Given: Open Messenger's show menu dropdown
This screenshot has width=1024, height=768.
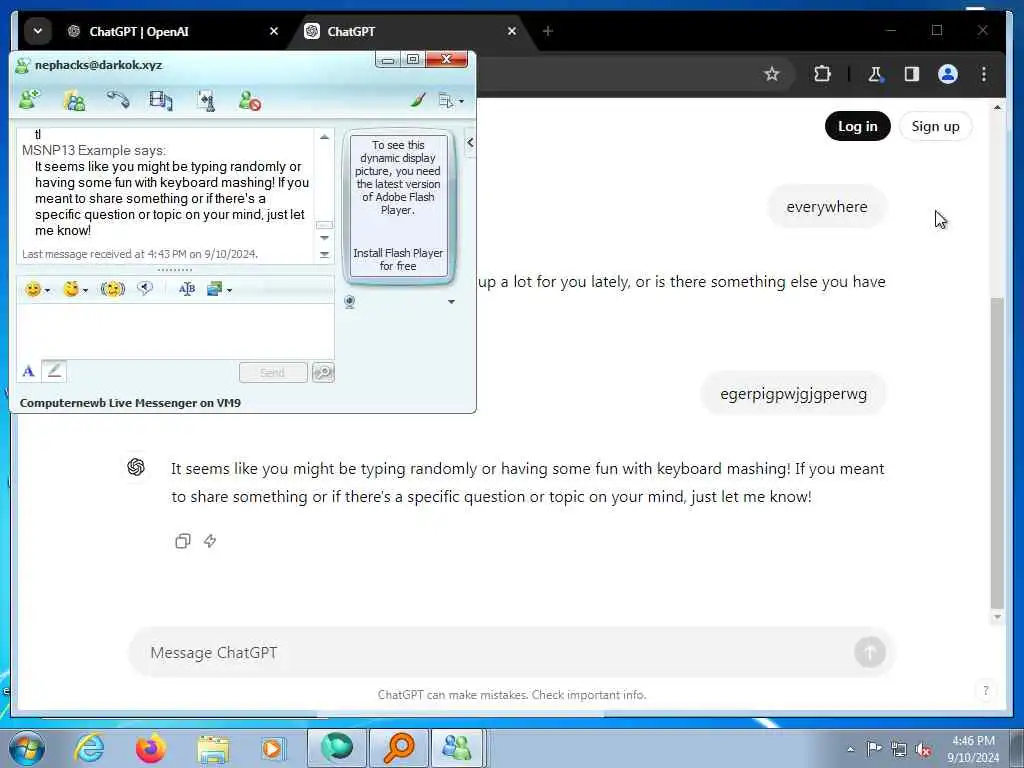Looking at the screenshot, I should [451, 101].
